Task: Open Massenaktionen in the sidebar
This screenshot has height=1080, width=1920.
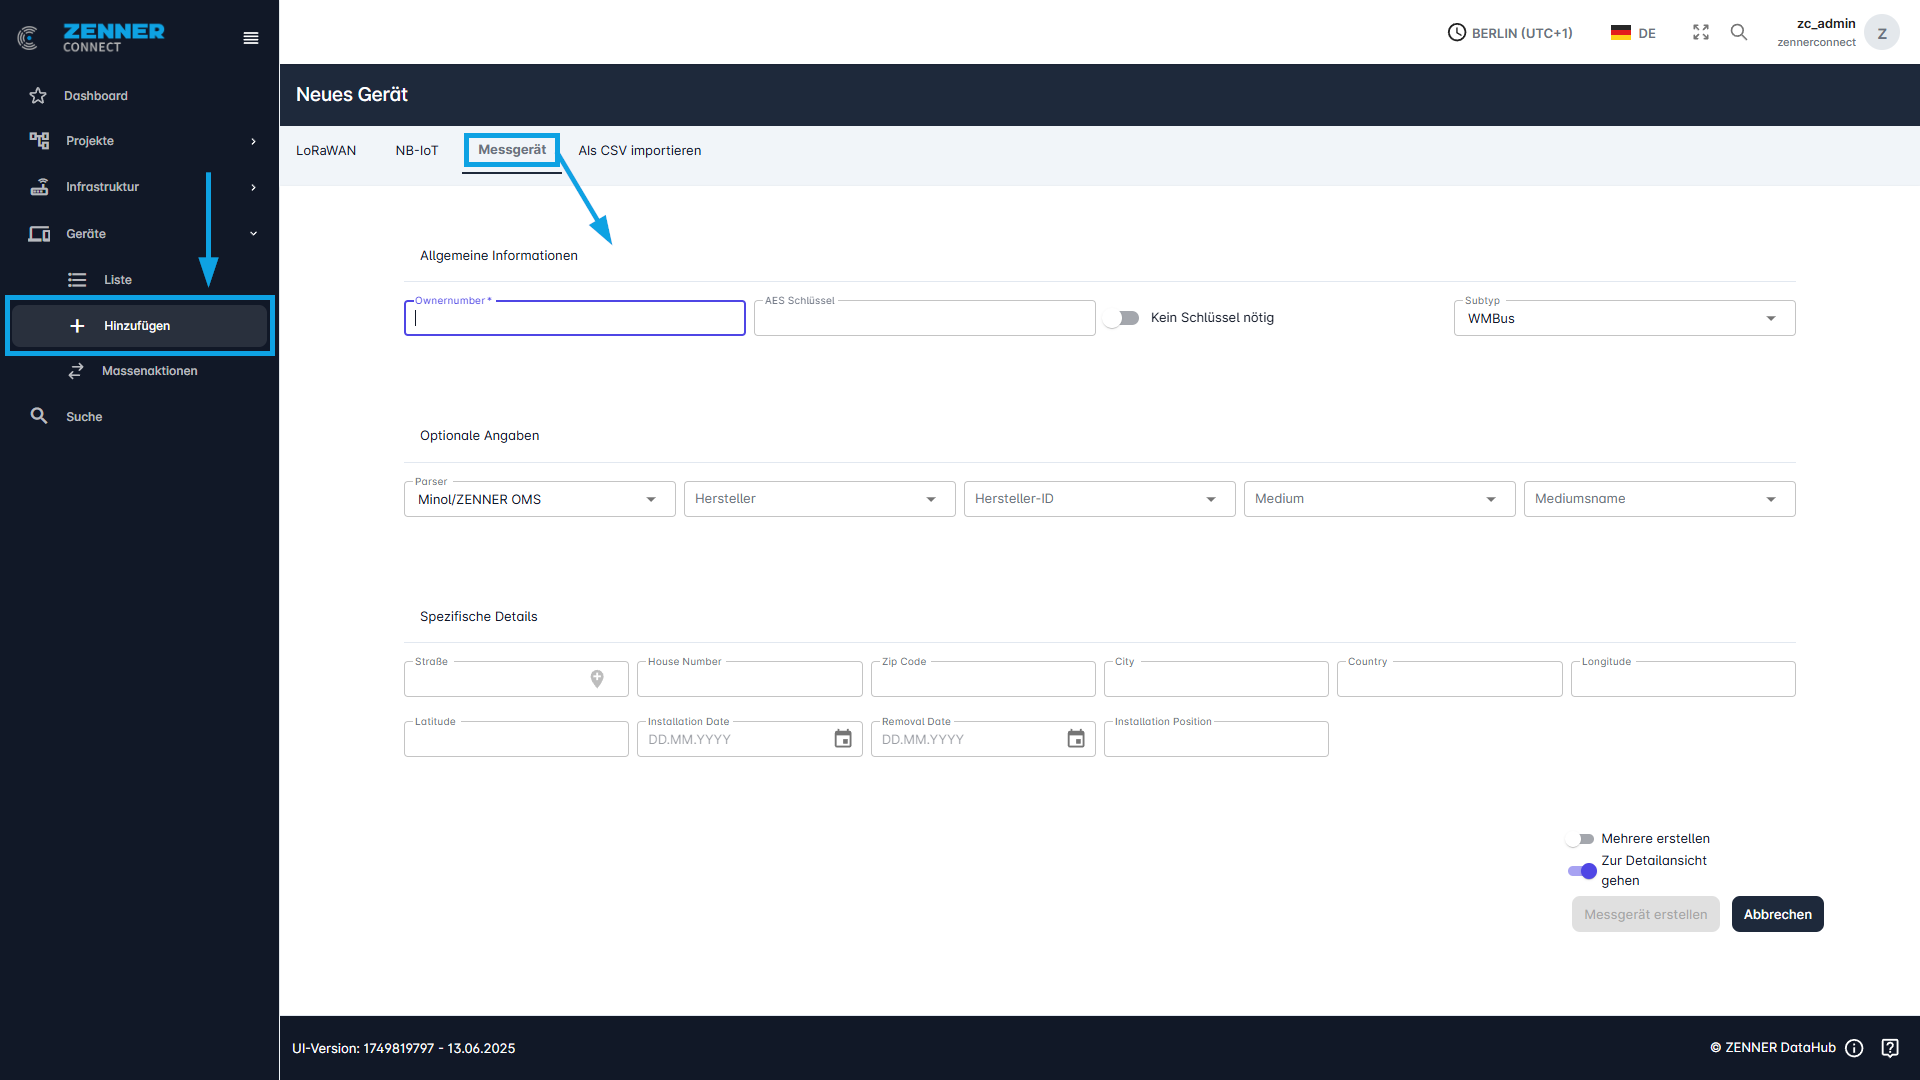Action: coord(149,371)
